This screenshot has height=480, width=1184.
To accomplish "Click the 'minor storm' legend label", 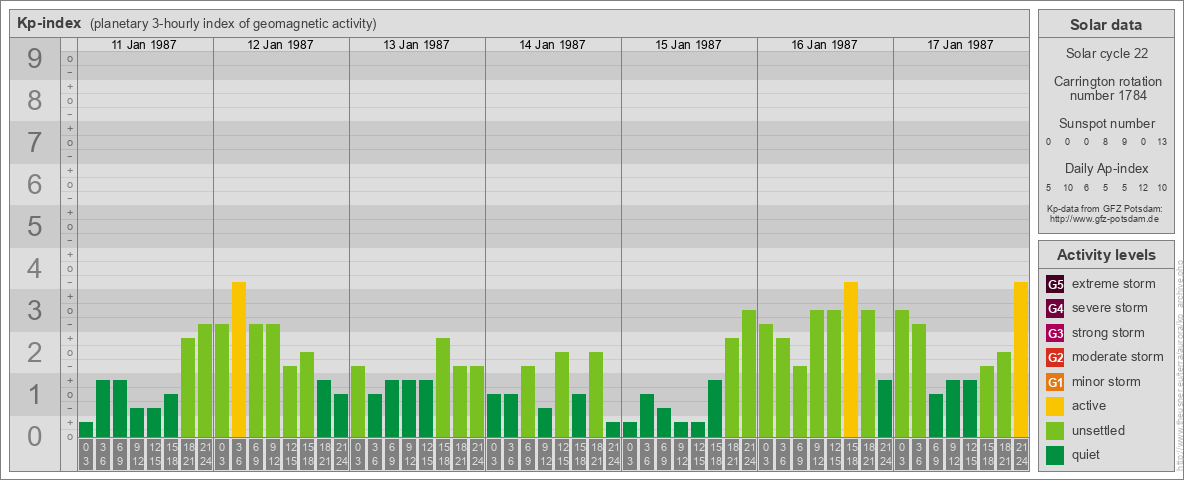I will (x=1106, y=382).
